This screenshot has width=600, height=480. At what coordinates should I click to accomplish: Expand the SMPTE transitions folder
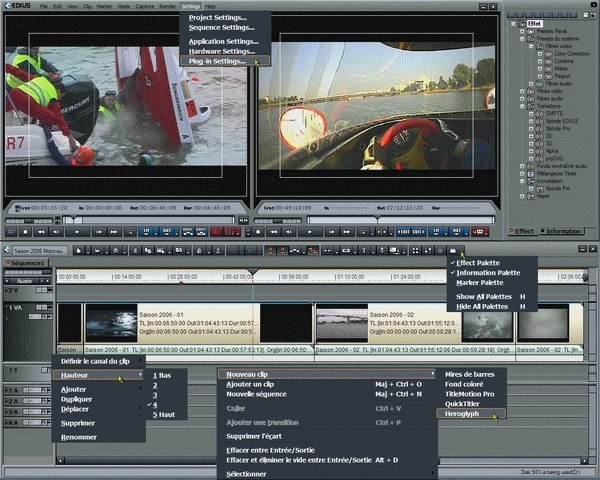coord(531,114)
